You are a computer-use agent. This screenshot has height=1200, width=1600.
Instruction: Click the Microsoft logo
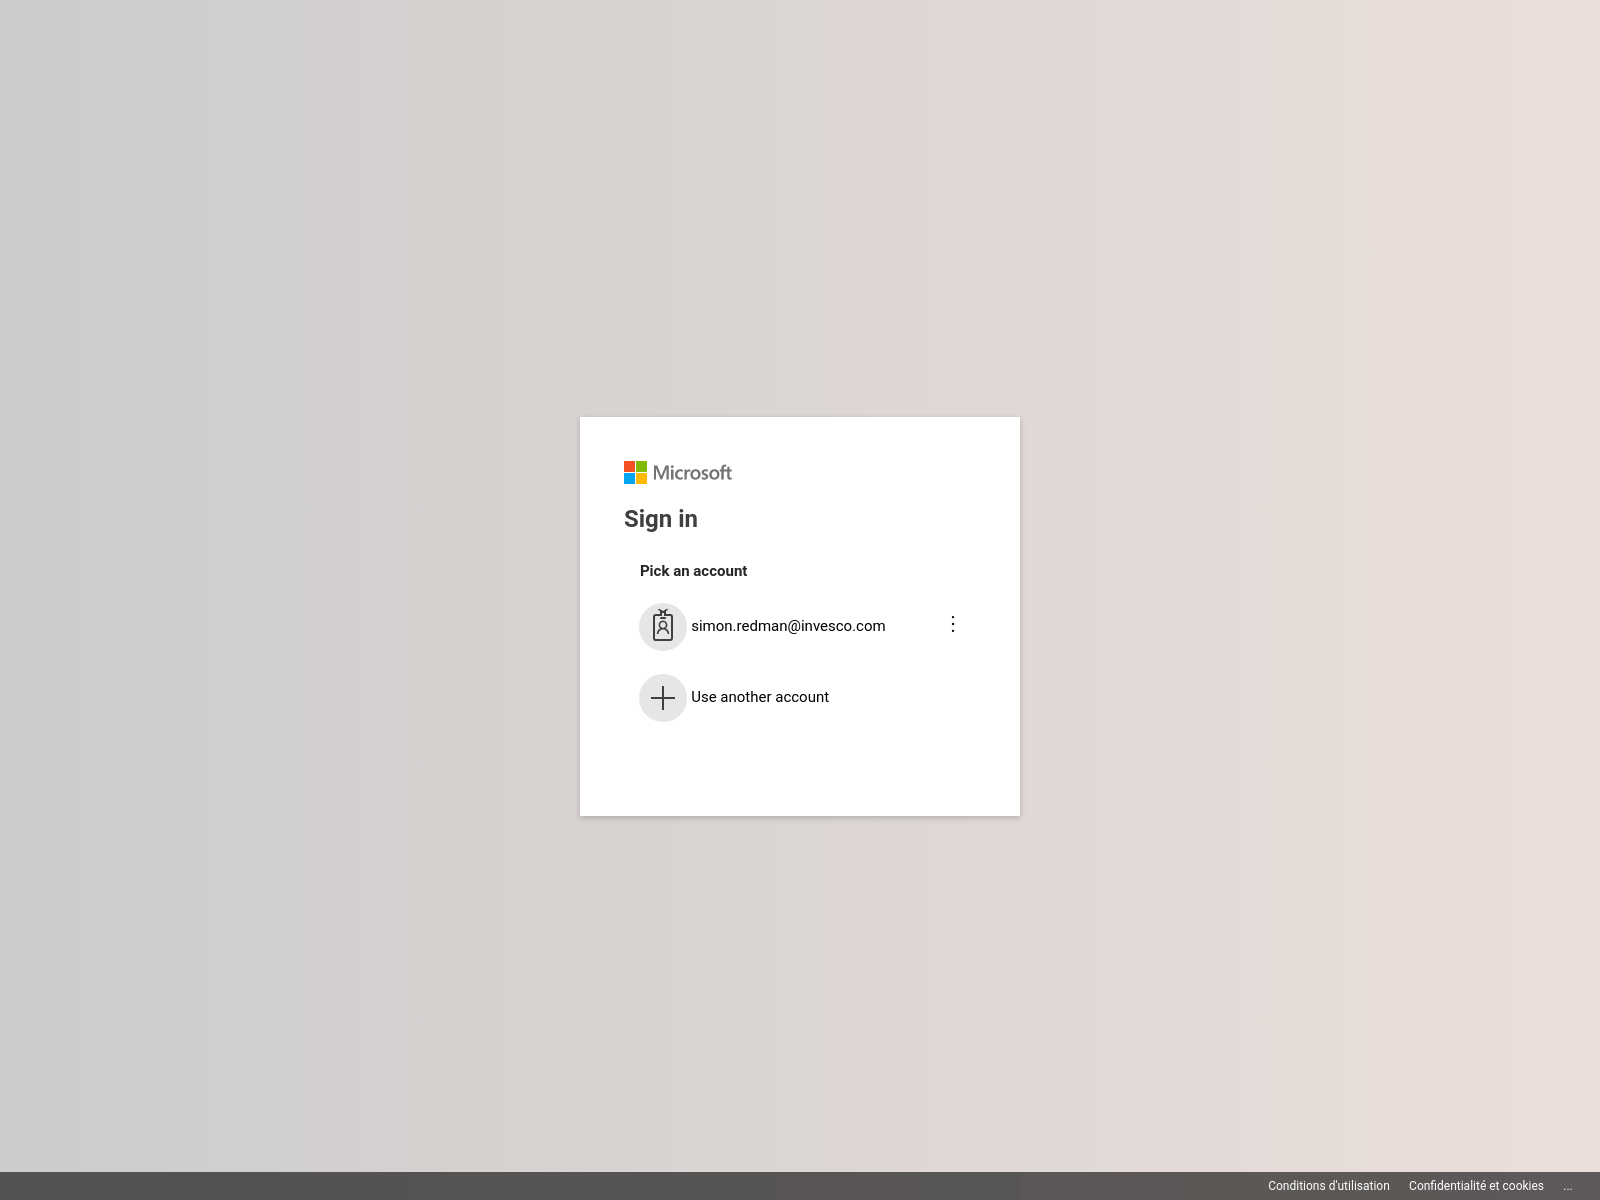pos(678,472)
